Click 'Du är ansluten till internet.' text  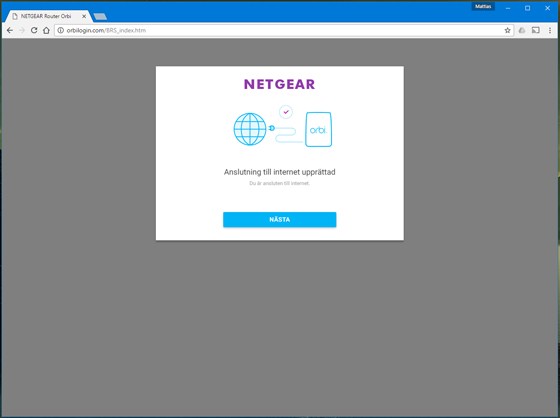tap(280, 183)
